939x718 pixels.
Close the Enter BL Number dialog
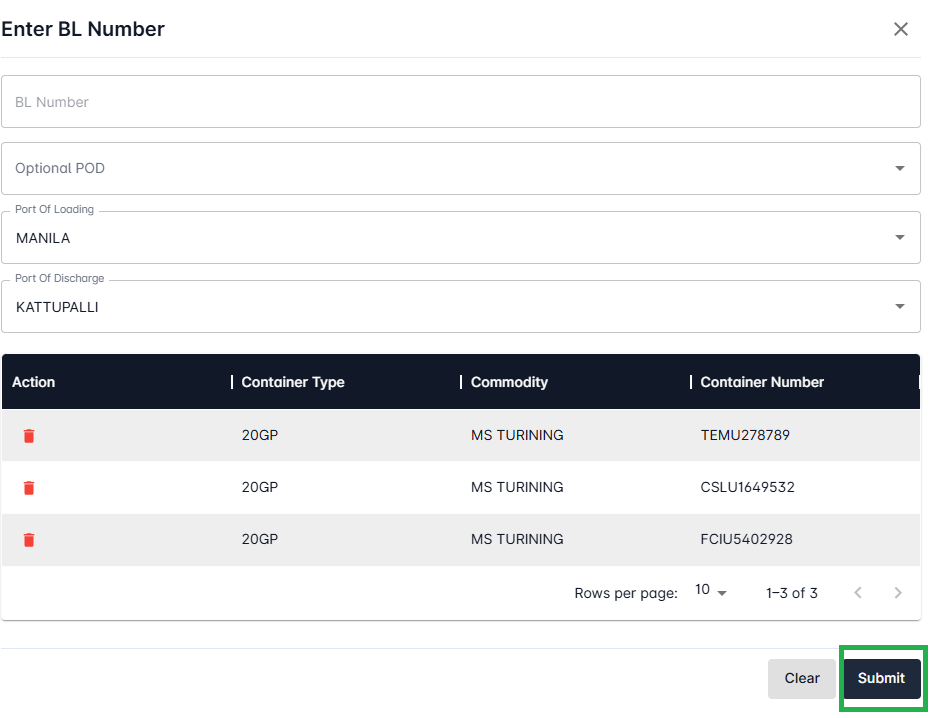click(x=901, y=29)
